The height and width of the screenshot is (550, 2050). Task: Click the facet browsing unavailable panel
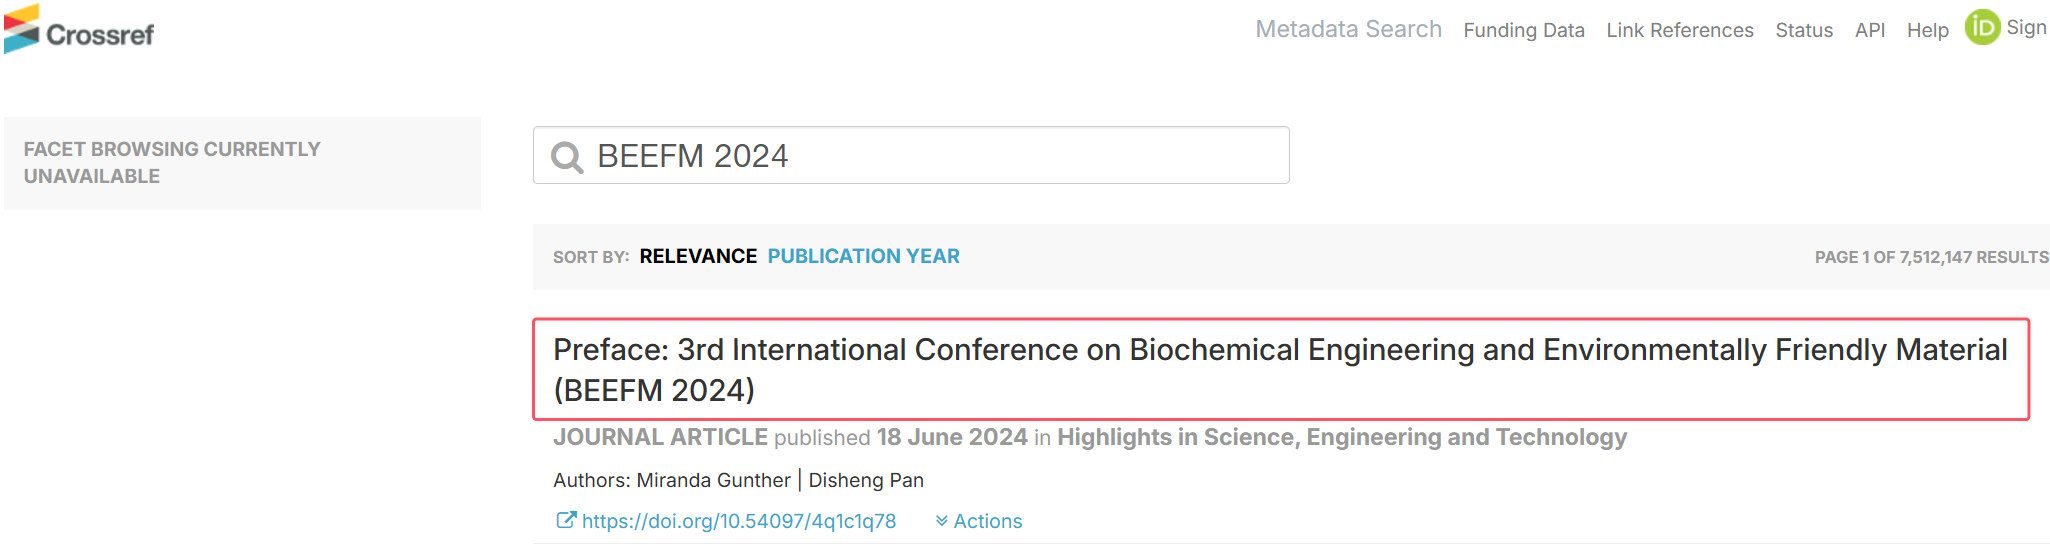coord(242,163)
